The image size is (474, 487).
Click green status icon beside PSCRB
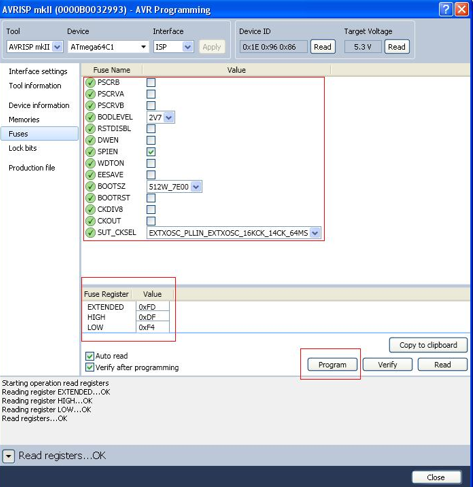point(90,82)
